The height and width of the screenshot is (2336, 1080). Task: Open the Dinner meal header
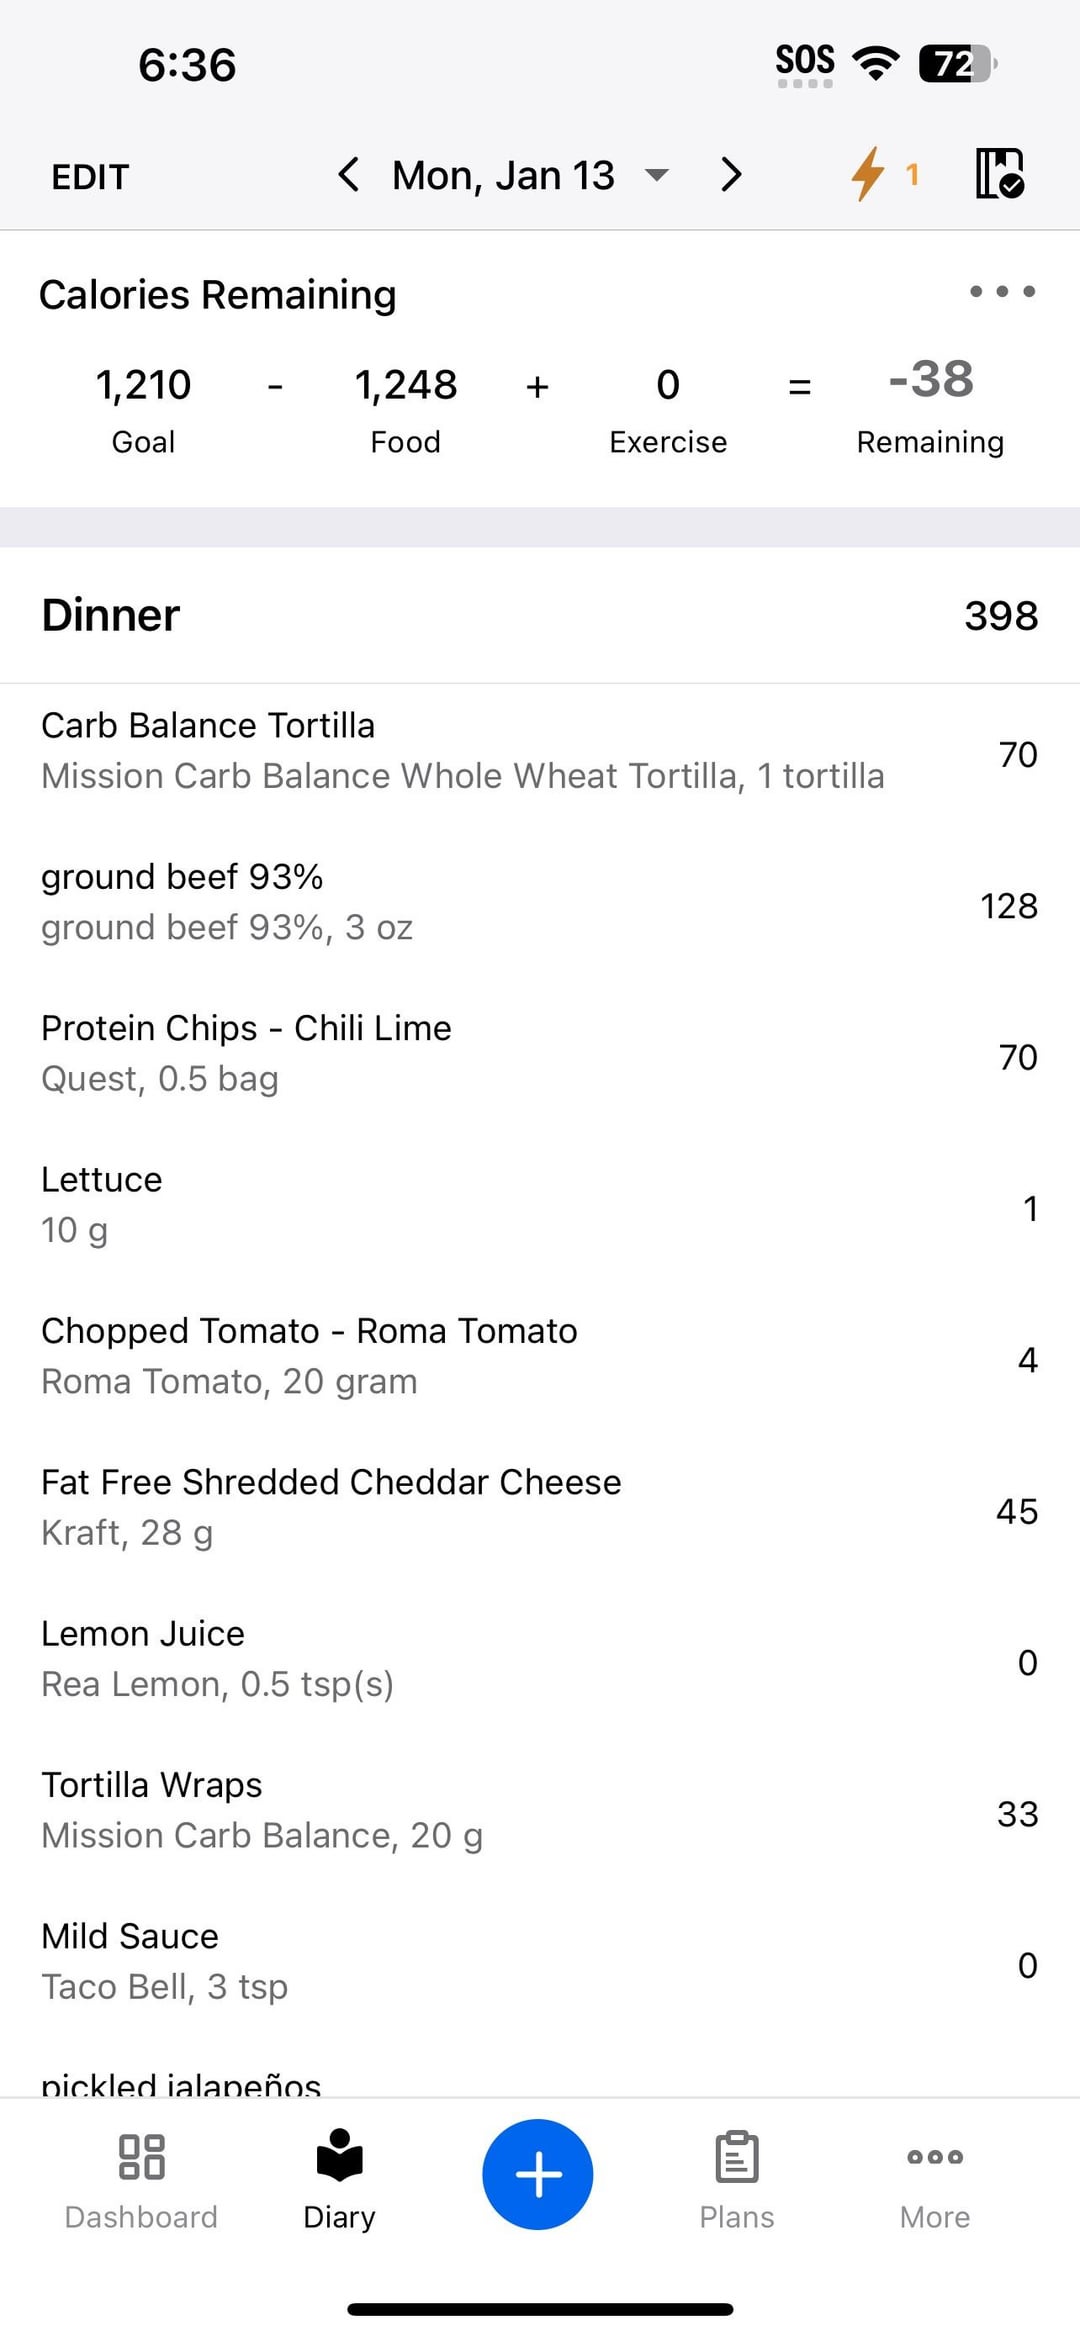click(540, 615)
